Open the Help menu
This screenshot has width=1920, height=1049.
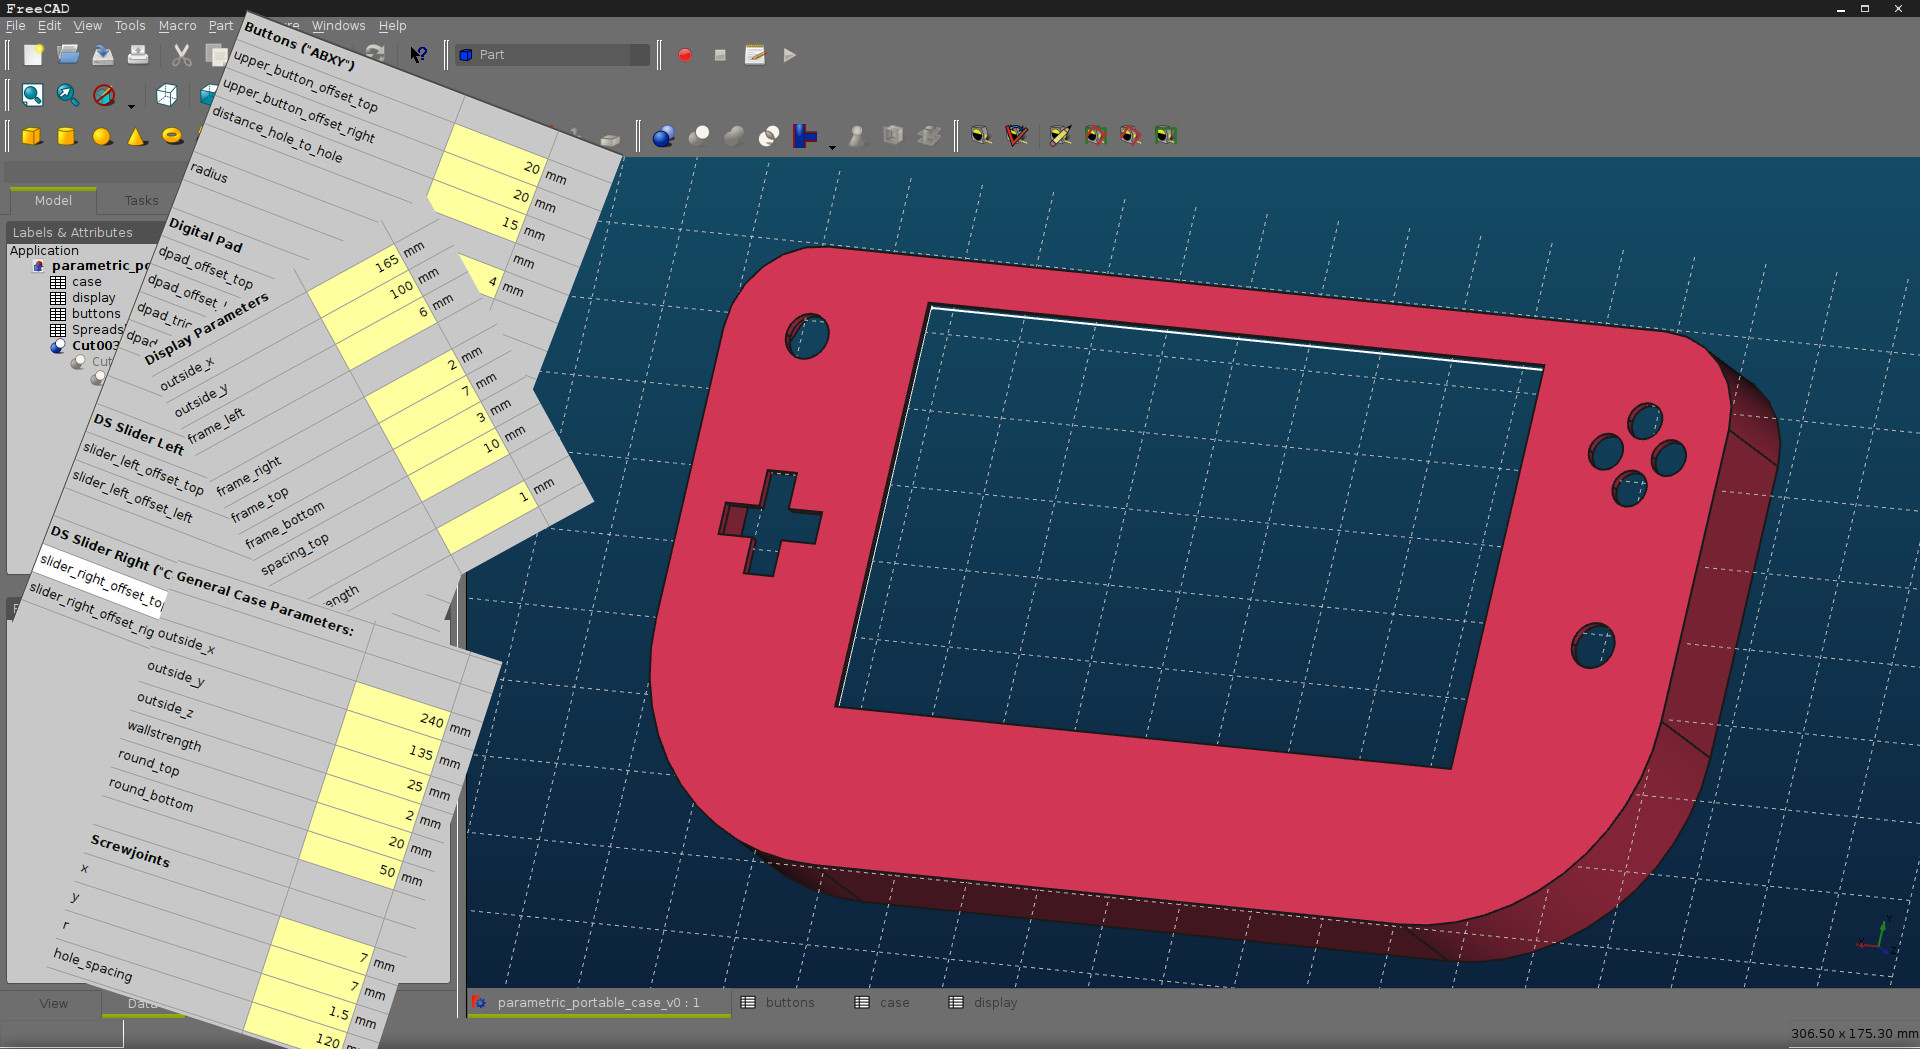(392, 26)
